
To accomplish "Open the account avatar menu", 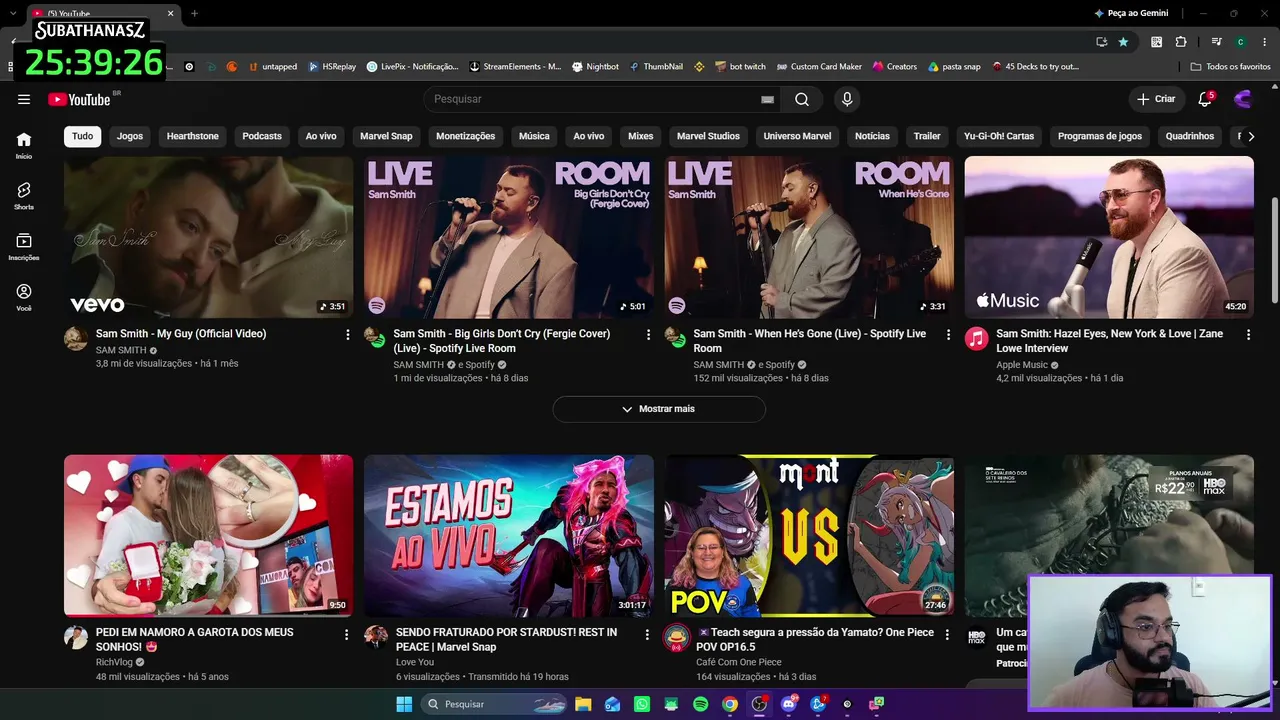I will (1243, 99).
